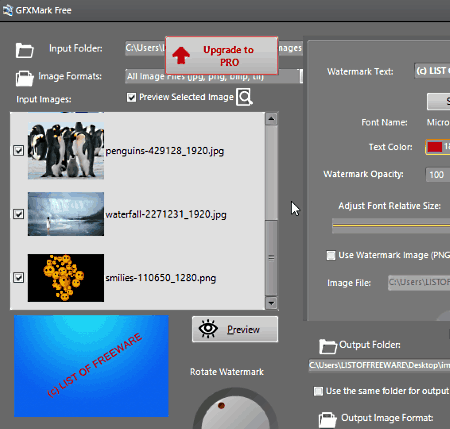Click the image list scroll down arrow
This screenshot has height=429, width=450.
click(271, 303)
